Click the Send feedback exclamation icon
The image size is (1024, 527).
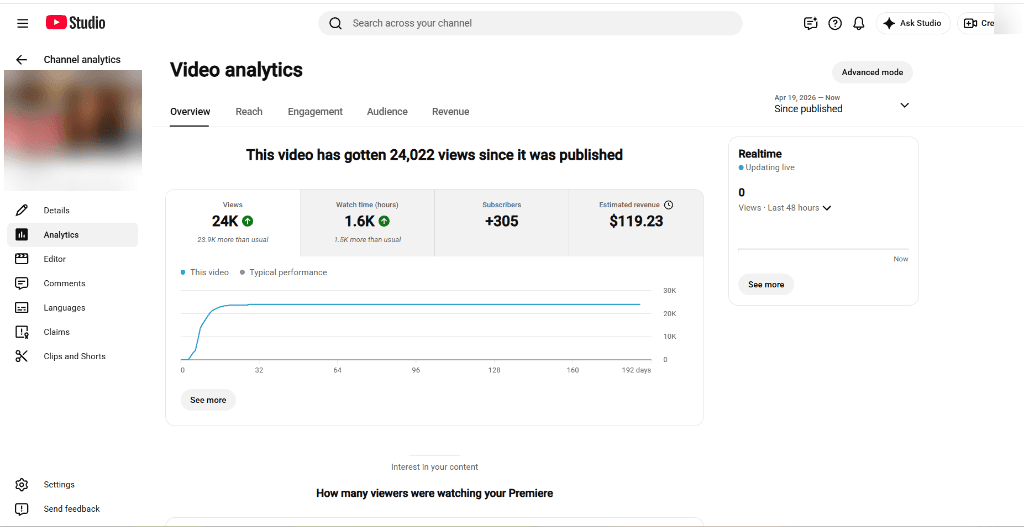[22, 509]
